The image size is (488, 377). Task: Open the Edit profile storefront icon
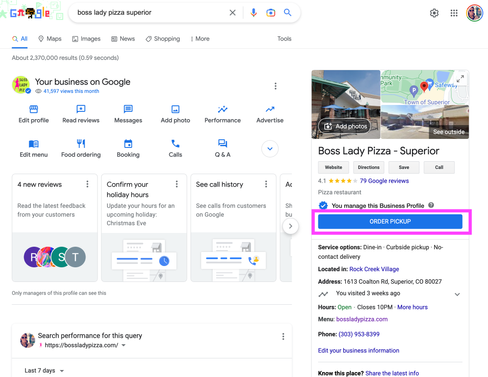coord(34,109)
